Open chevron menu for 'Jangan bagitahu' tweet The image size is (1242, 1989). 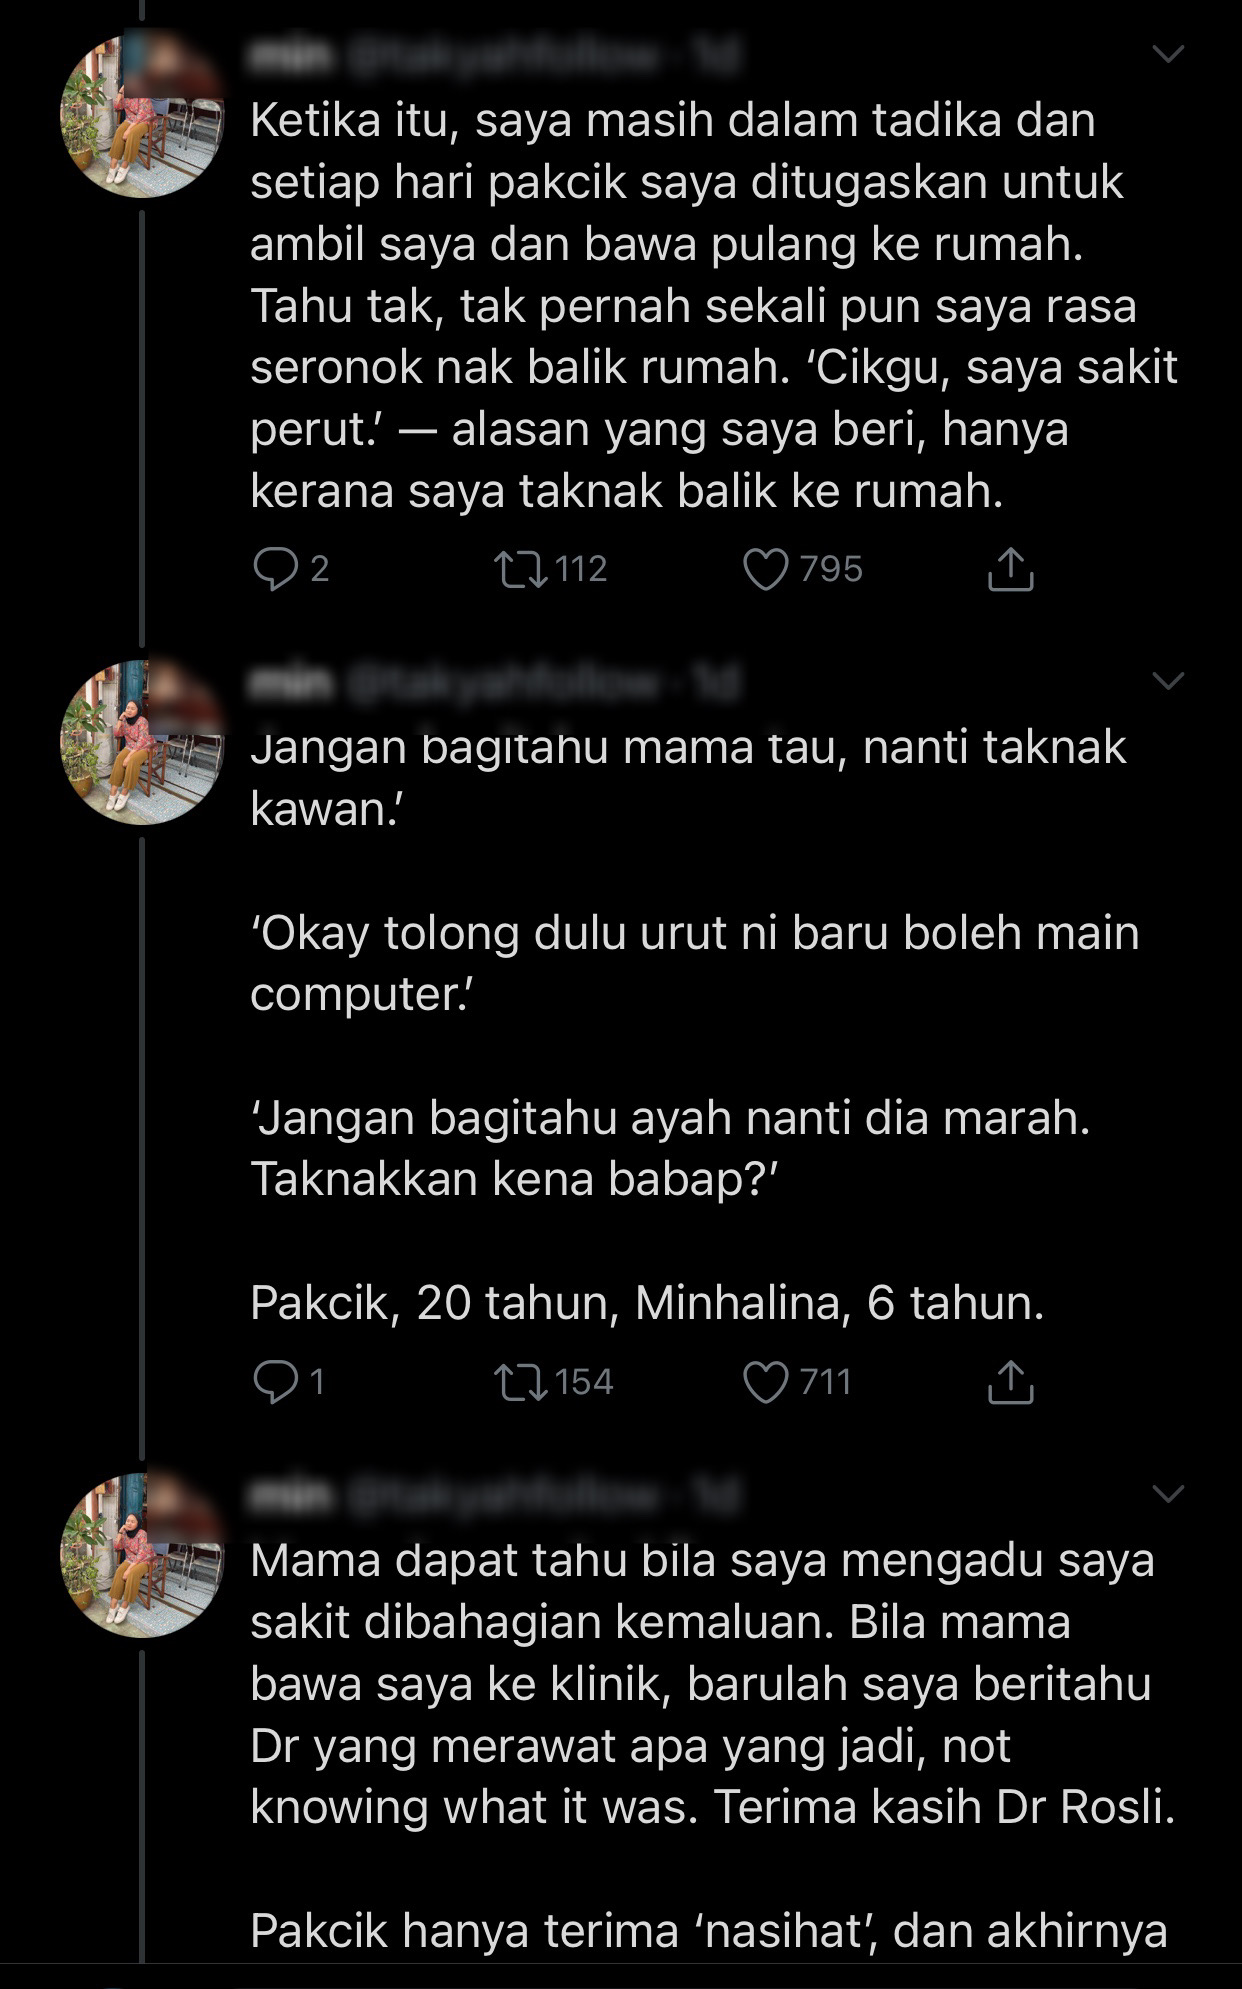(1168, 681)
